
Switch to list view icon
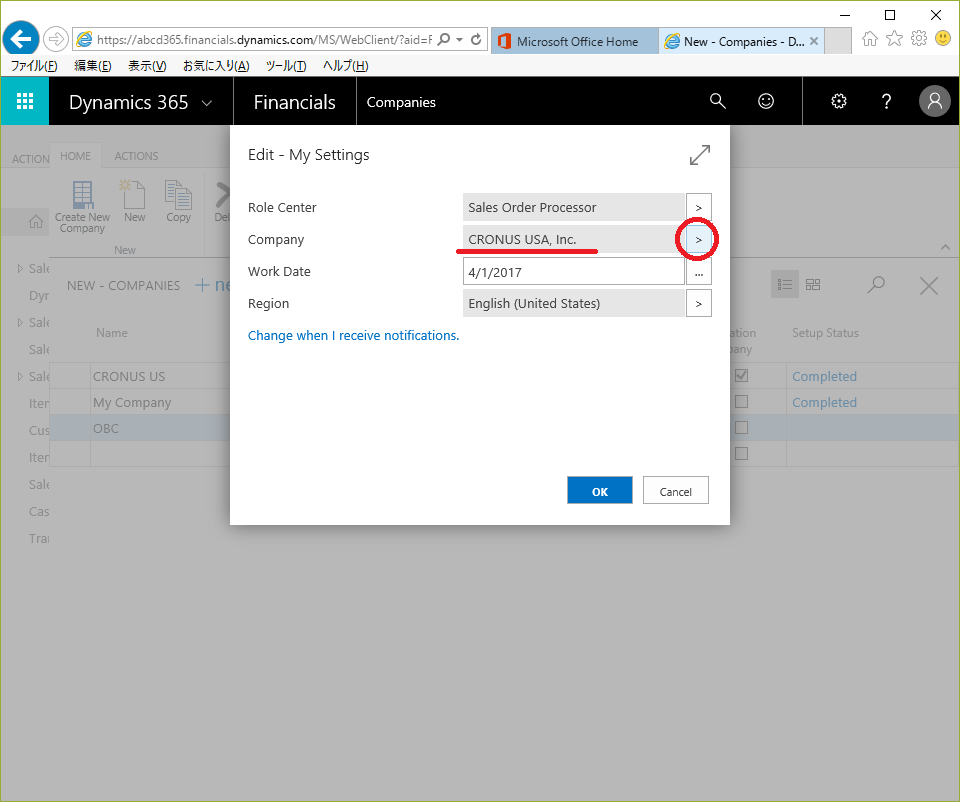(x=784, y=285)
